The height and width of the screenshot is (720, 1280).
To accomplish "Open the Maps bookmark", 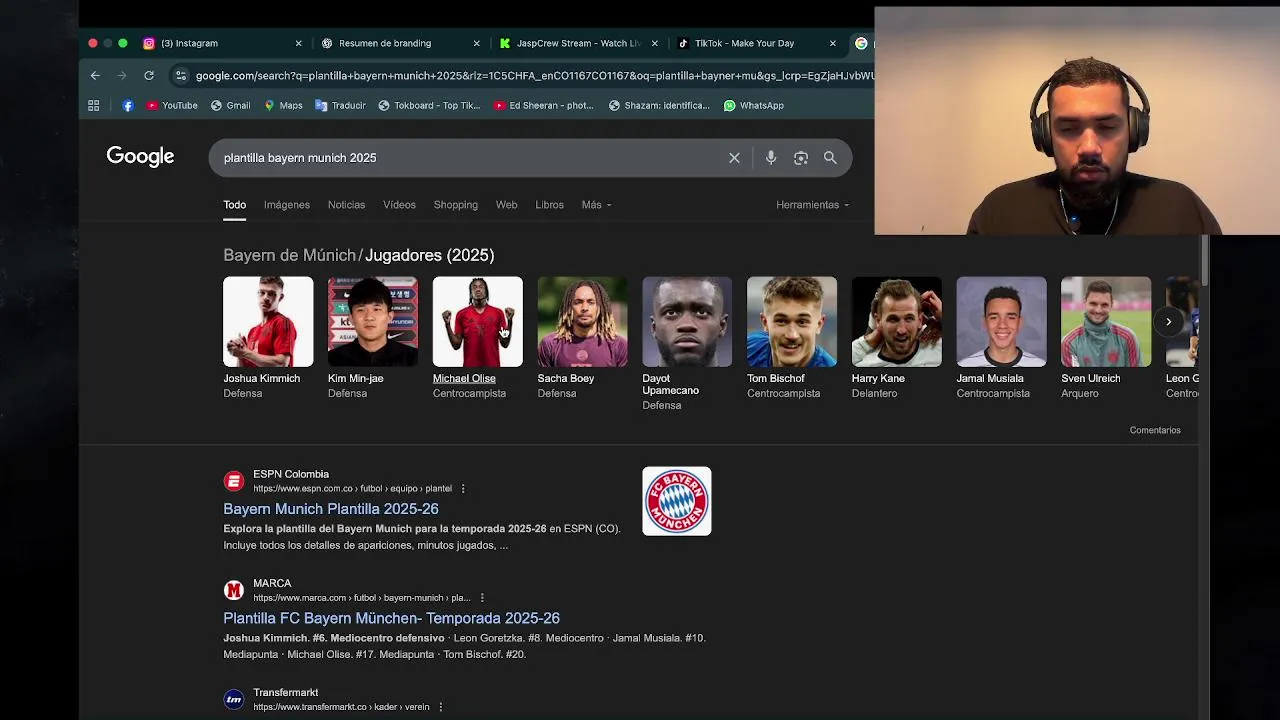I will (x=283, y=105).
